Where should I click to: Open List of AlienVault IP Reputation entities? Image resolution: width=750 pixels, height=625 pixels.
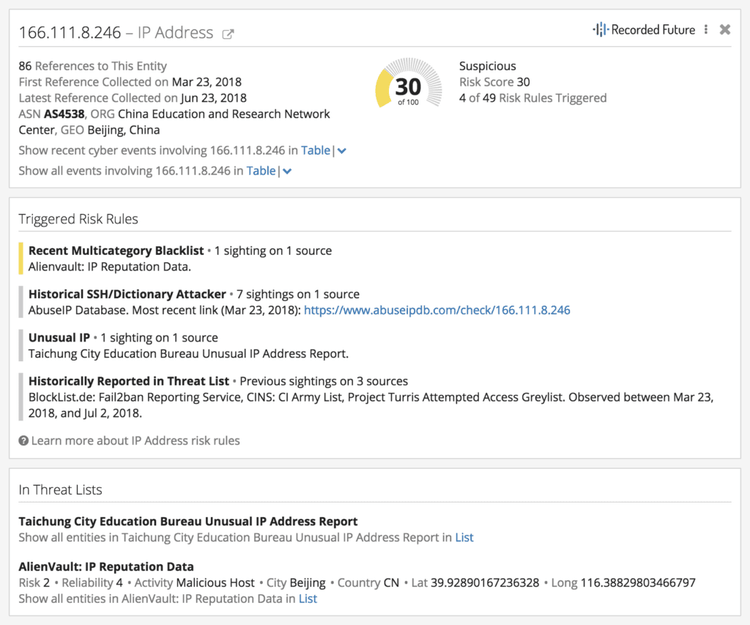pos(307,598)
